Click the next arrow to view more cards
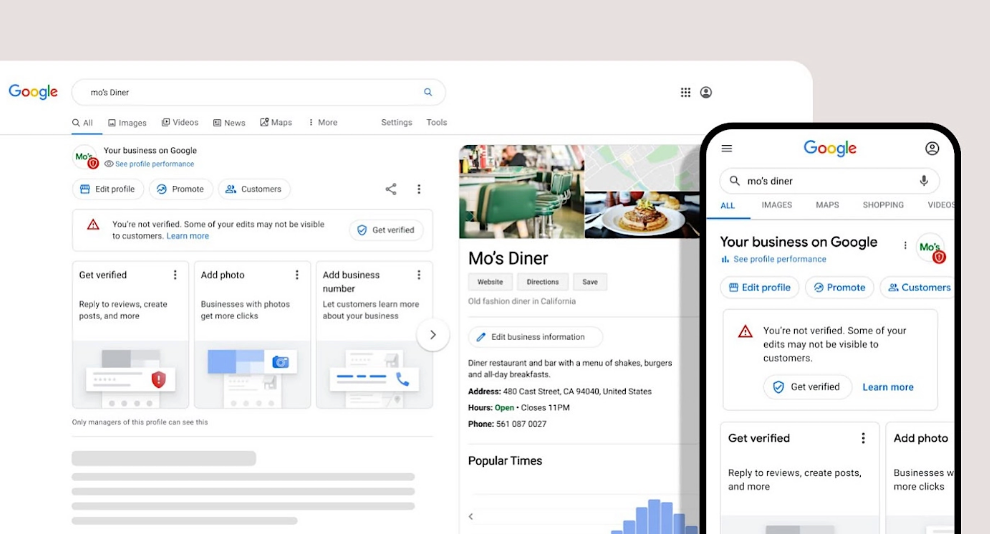 click(432, 335)
